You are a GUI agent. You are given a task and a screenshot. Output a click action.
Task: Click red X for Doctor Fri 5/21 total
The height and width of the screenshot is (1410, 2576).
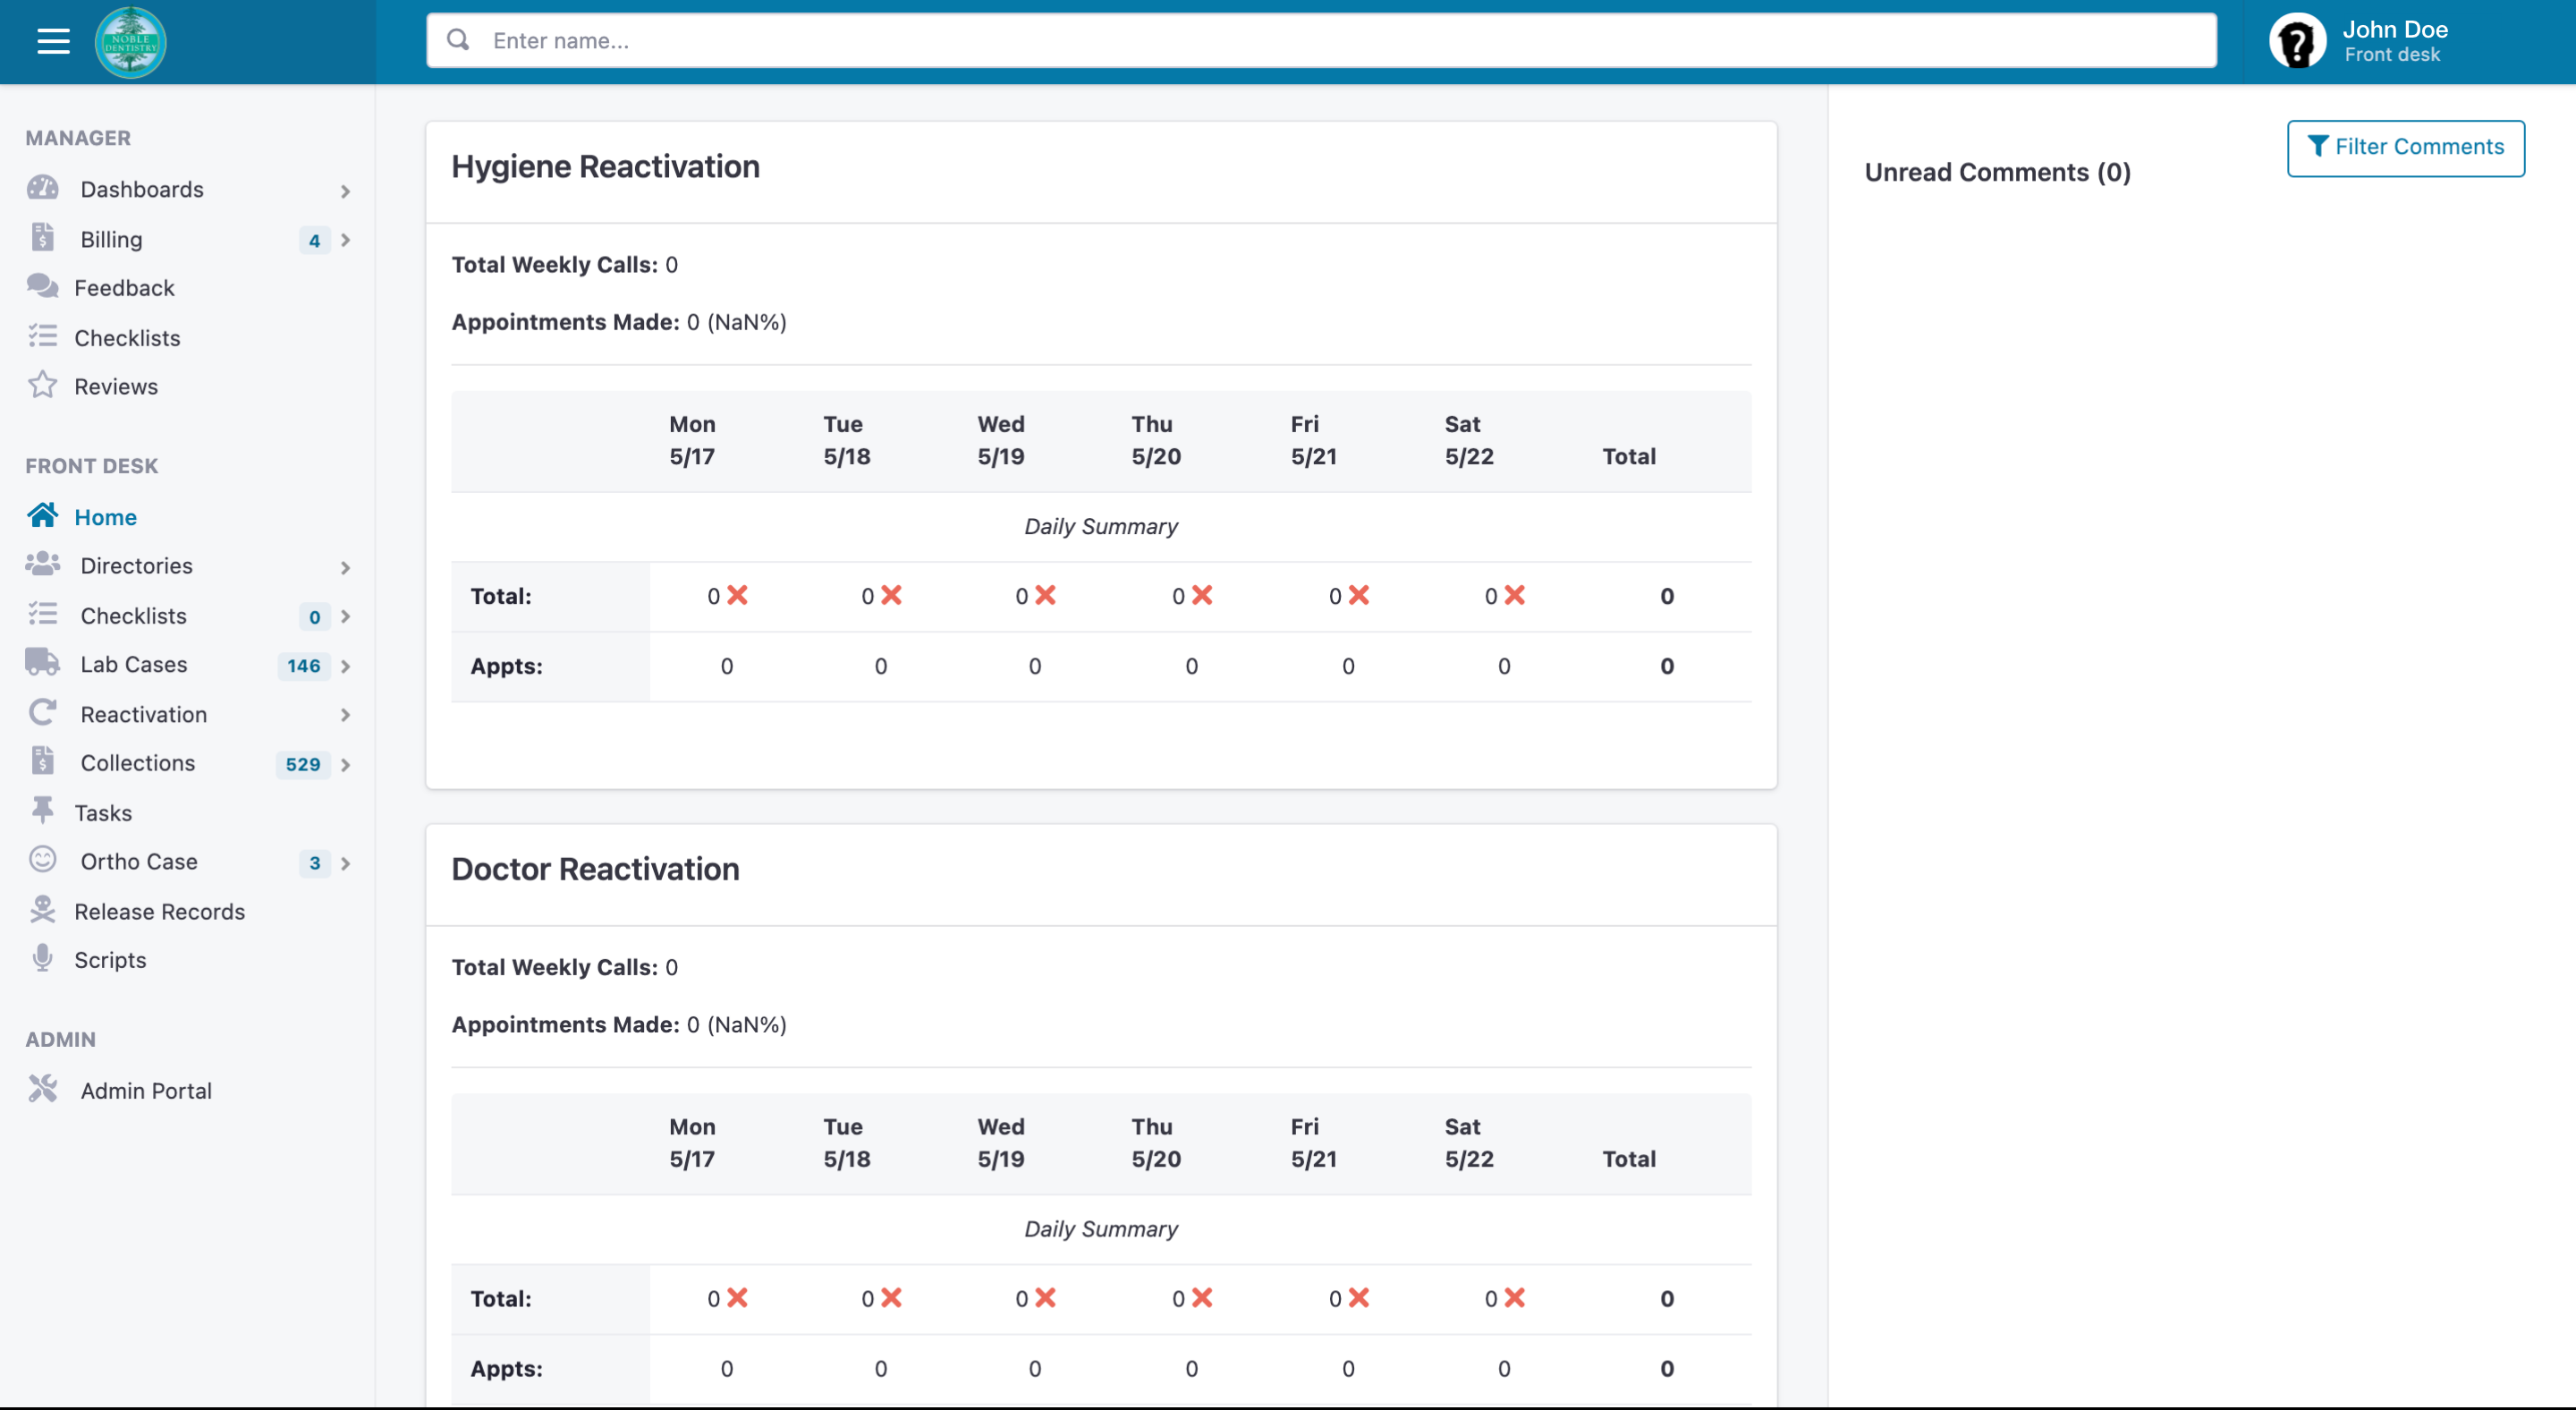(x=1359, y=1298)
